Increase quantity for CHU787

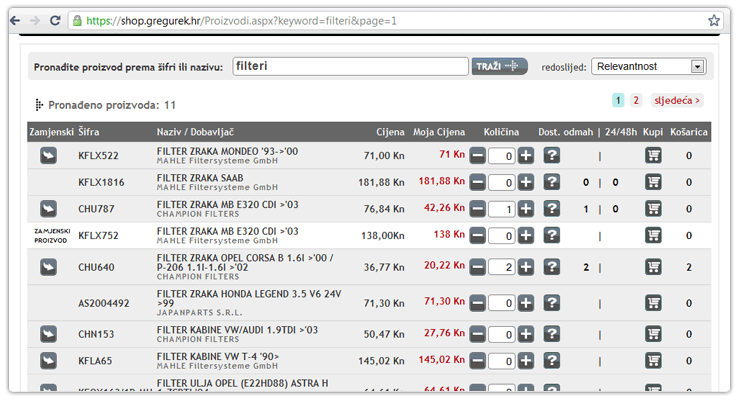pyautogui.click(x=526, y=209)
